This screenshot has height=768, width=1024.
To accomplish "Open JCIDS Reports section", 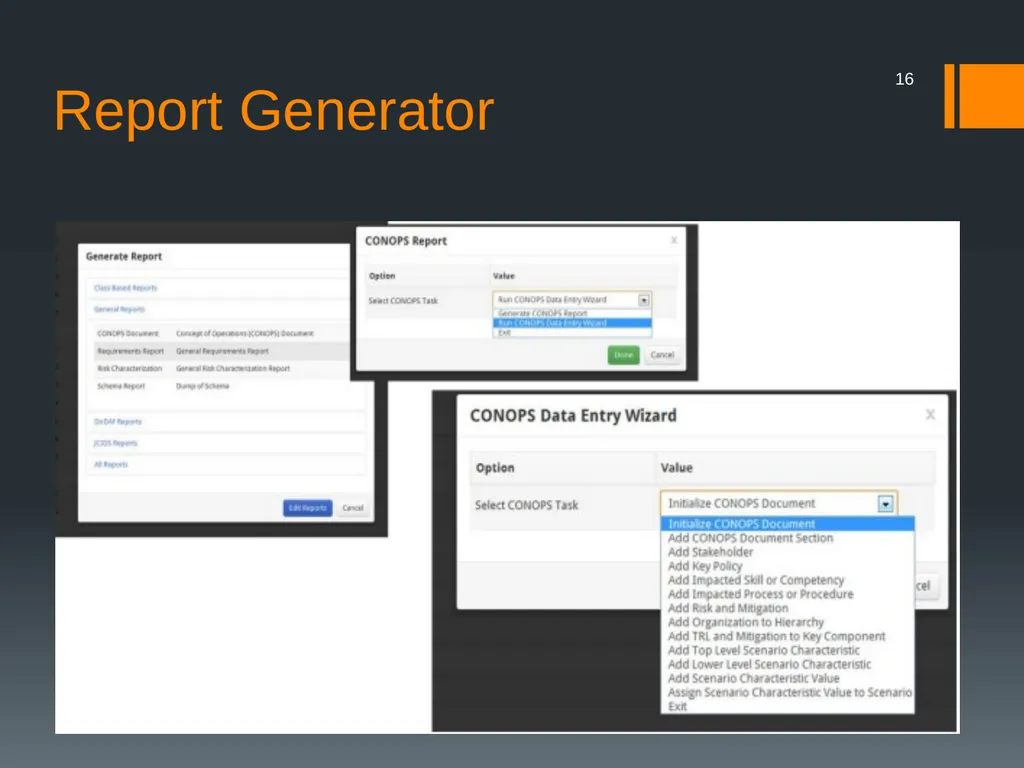I will [x=116, y=443].
